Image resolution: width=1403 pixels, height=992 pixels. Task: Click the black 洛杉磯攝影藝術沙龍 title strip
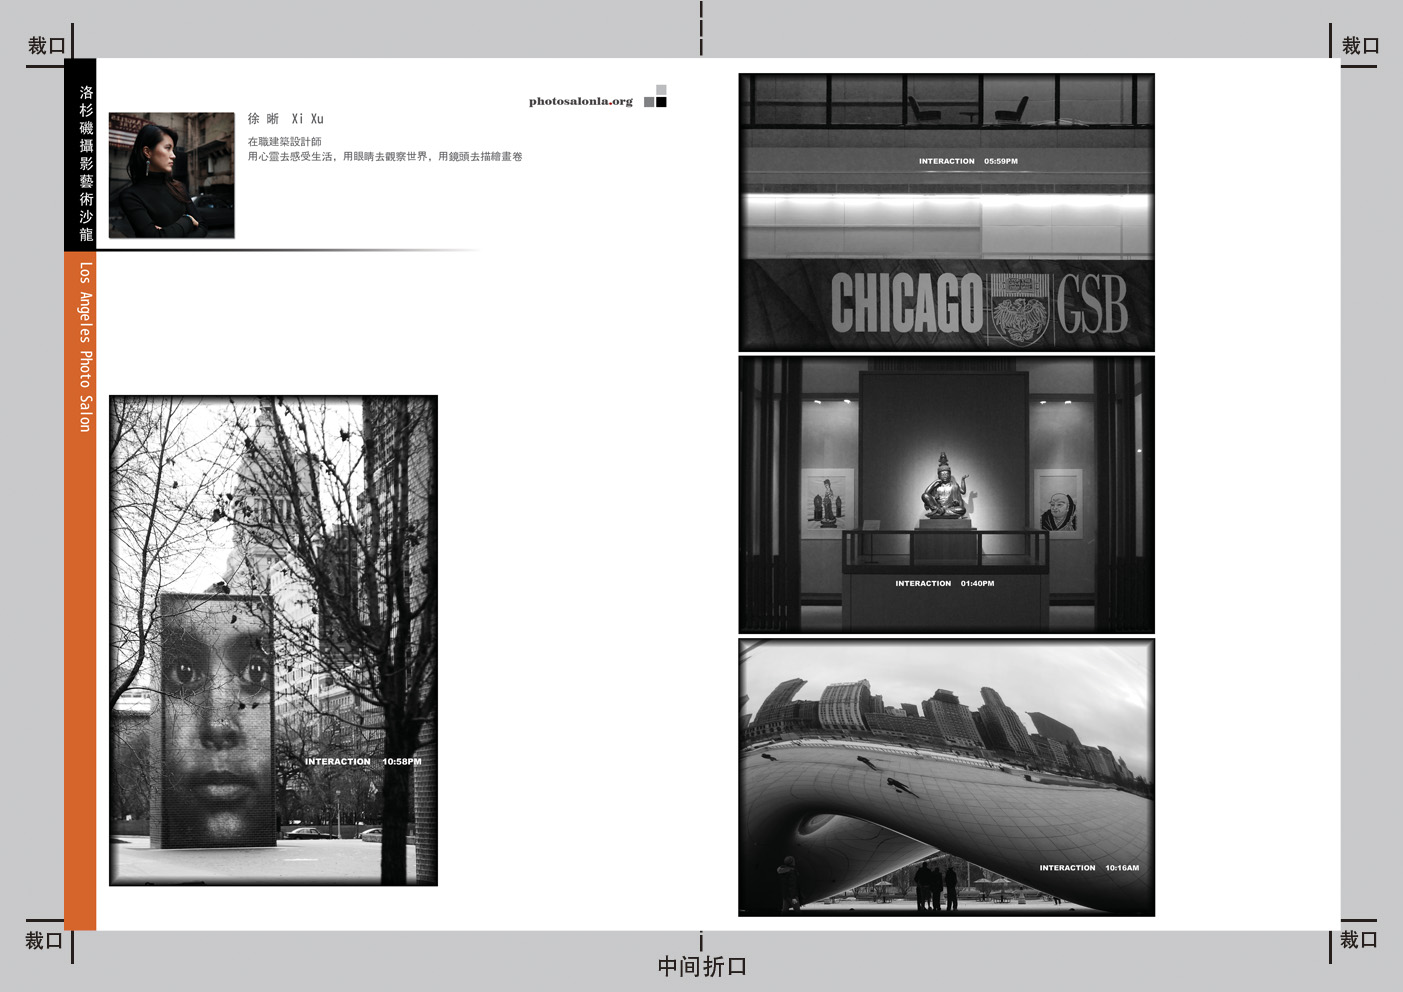click(x=80, y=155)
